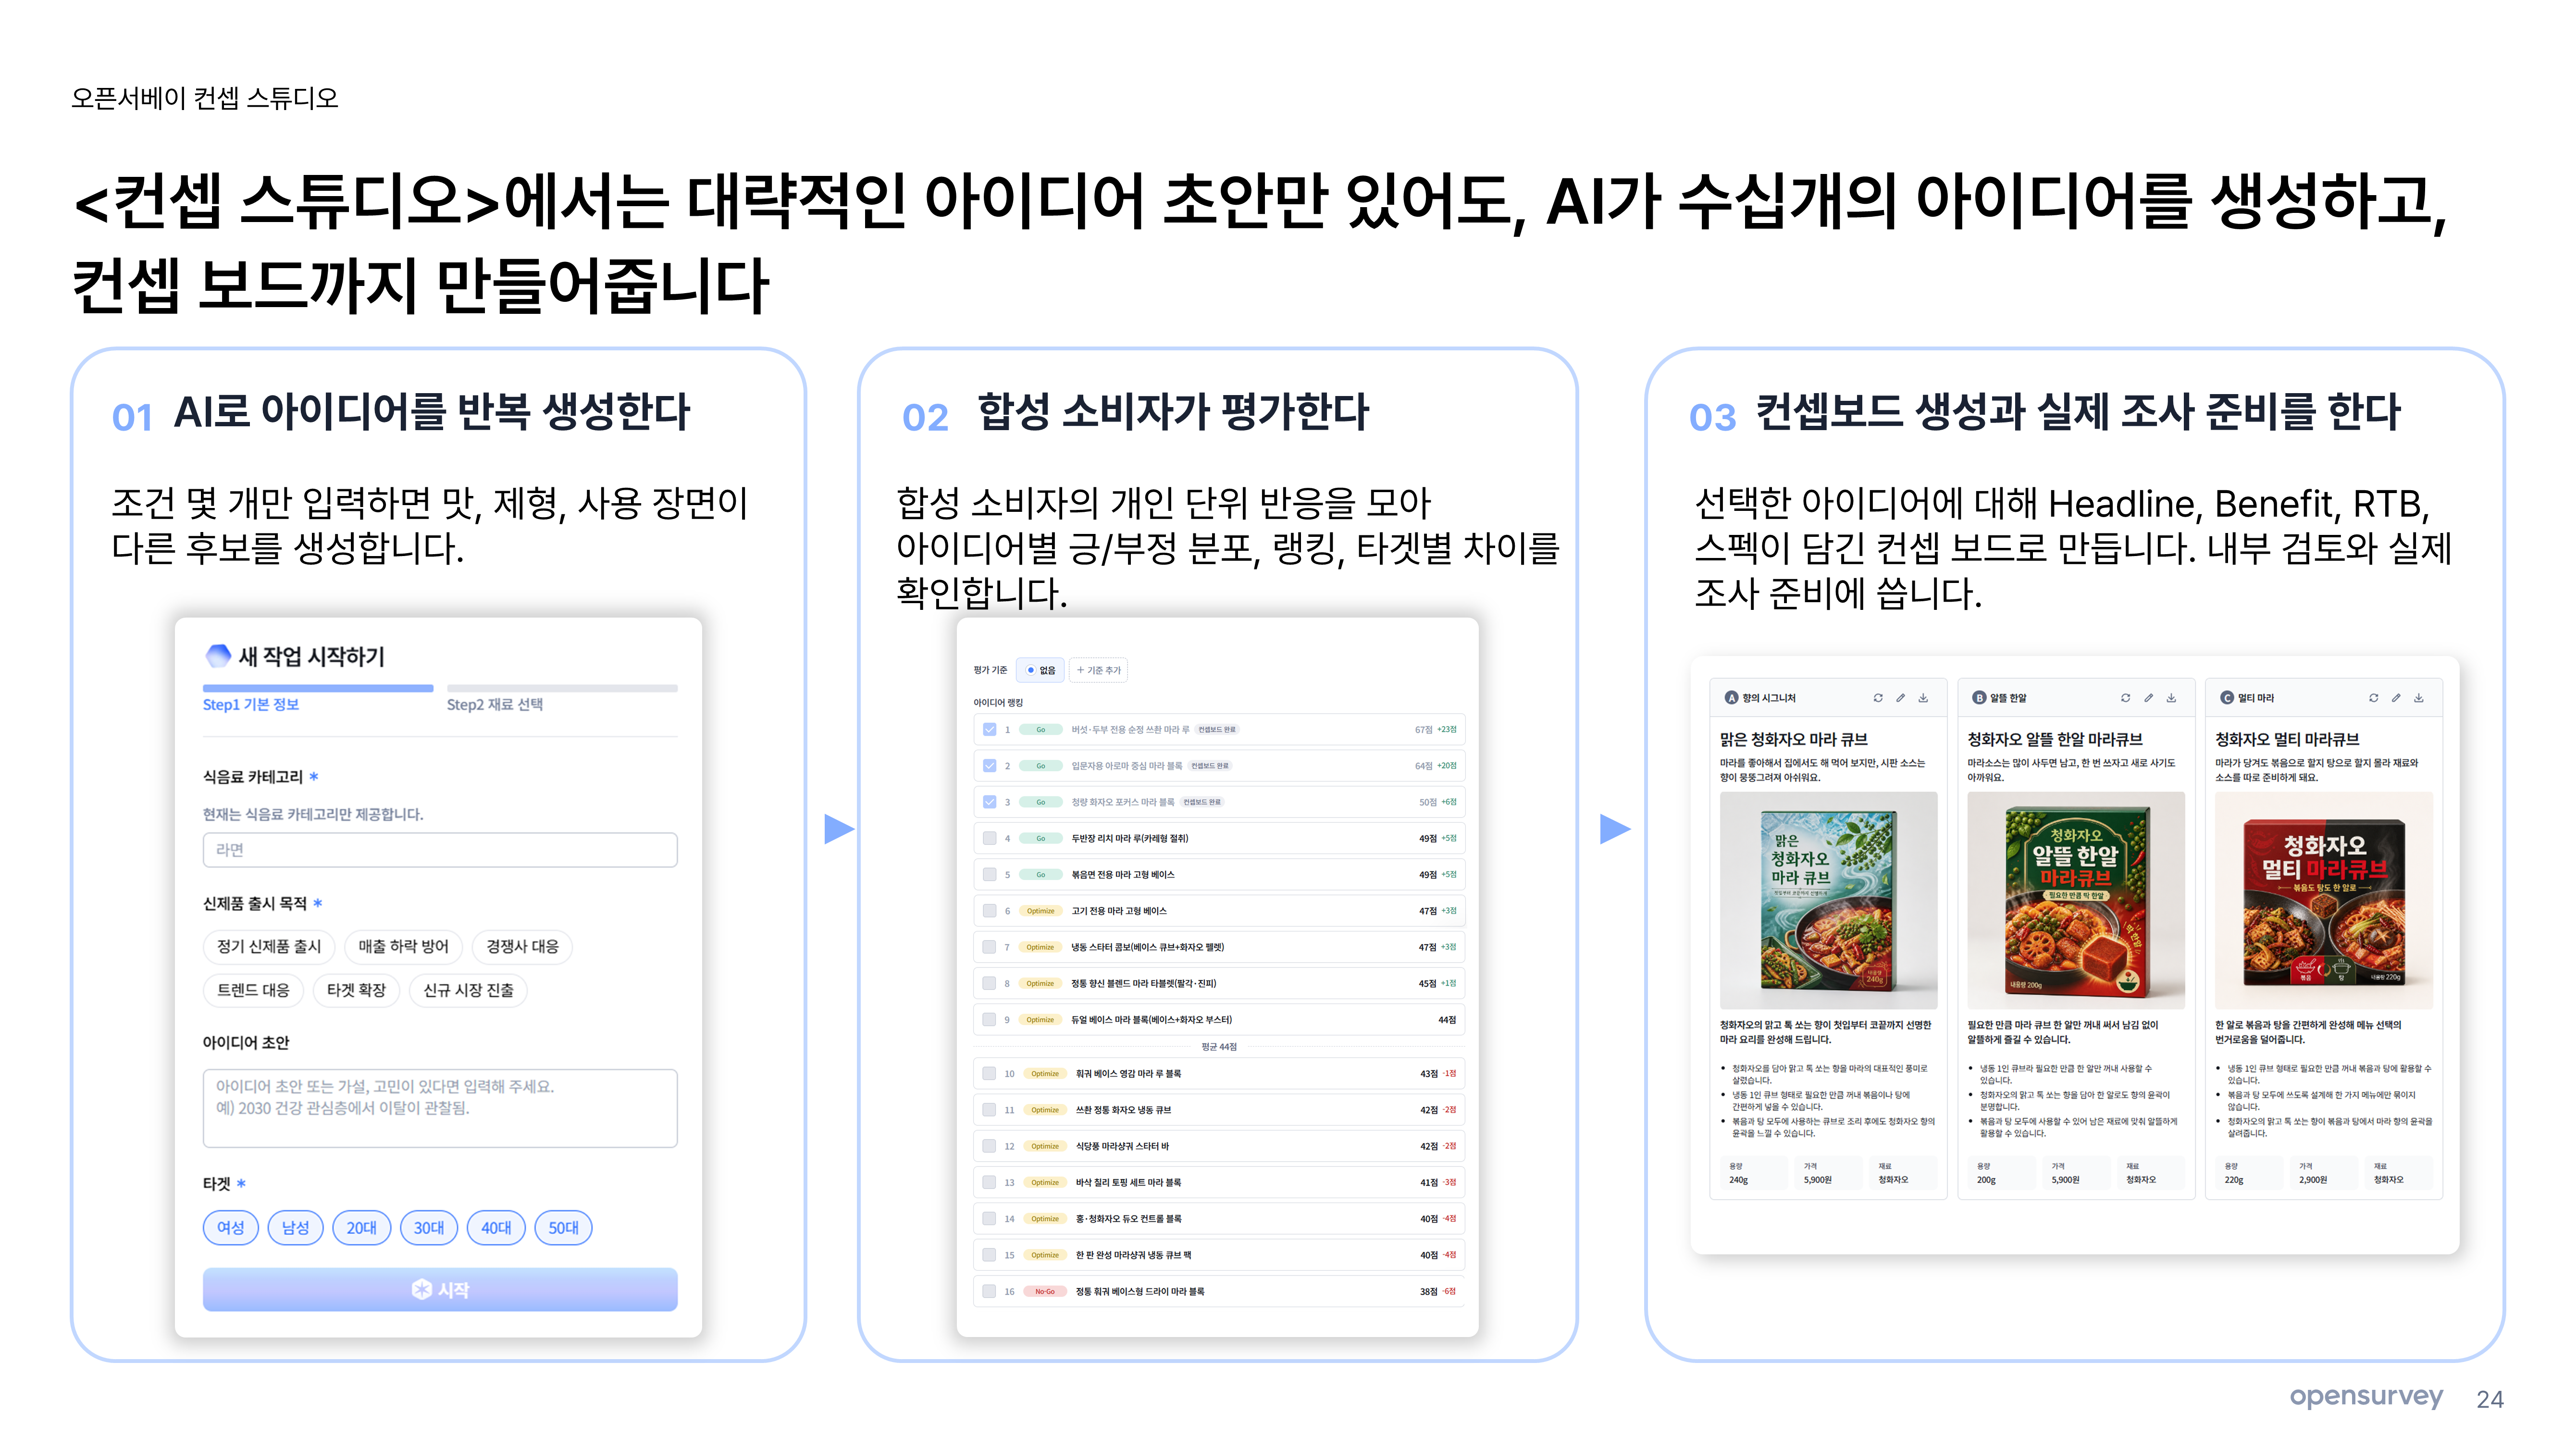This screenshot has width=2576, height=1449.
Task: Toggle the 여성 target chip
Action: [231, 1228]
